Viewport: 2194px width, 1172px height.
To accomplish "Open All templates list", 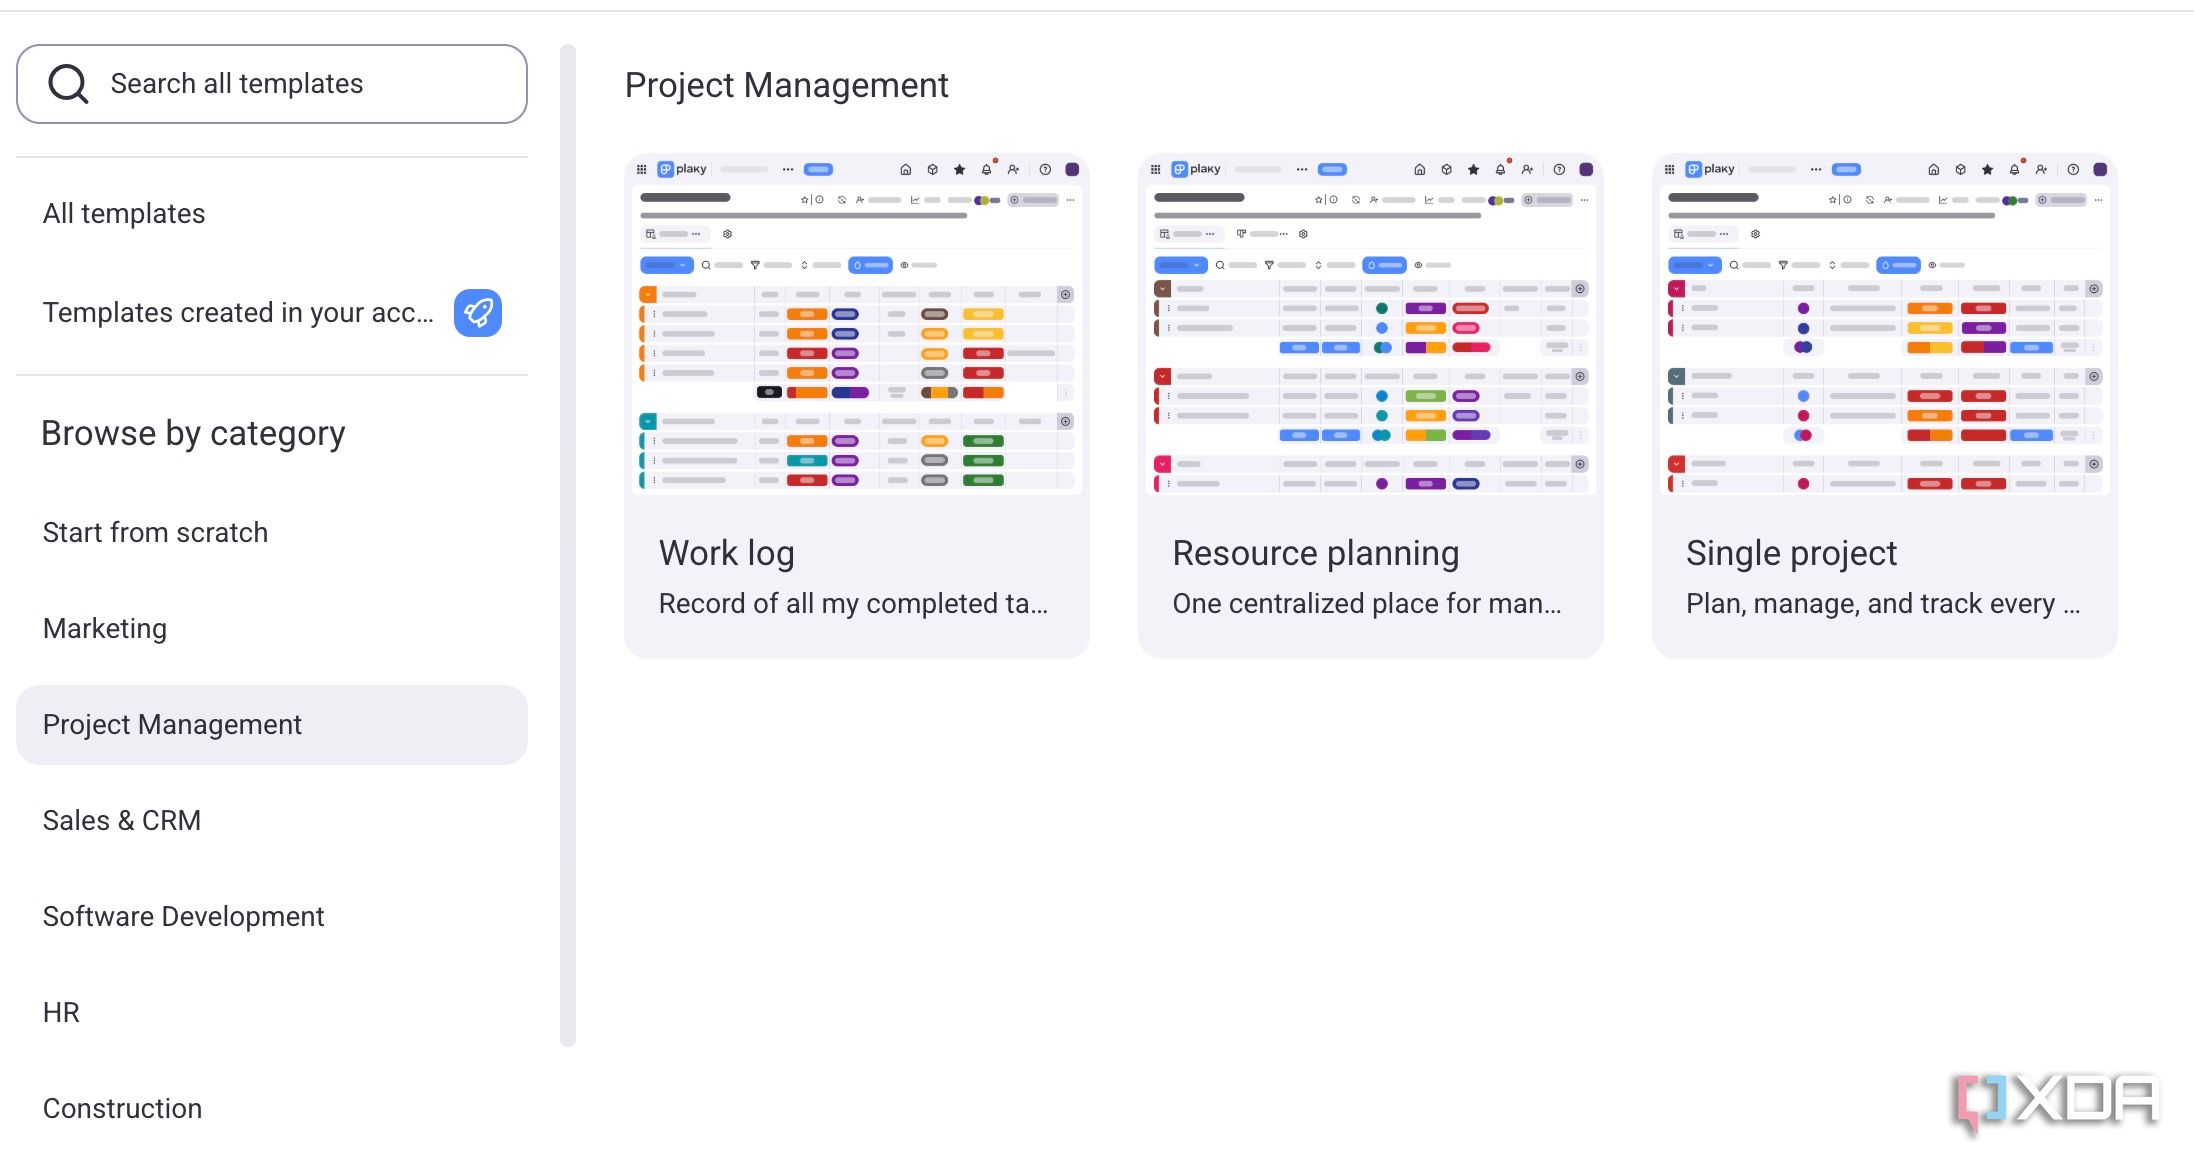I will [x=124, y=213].
